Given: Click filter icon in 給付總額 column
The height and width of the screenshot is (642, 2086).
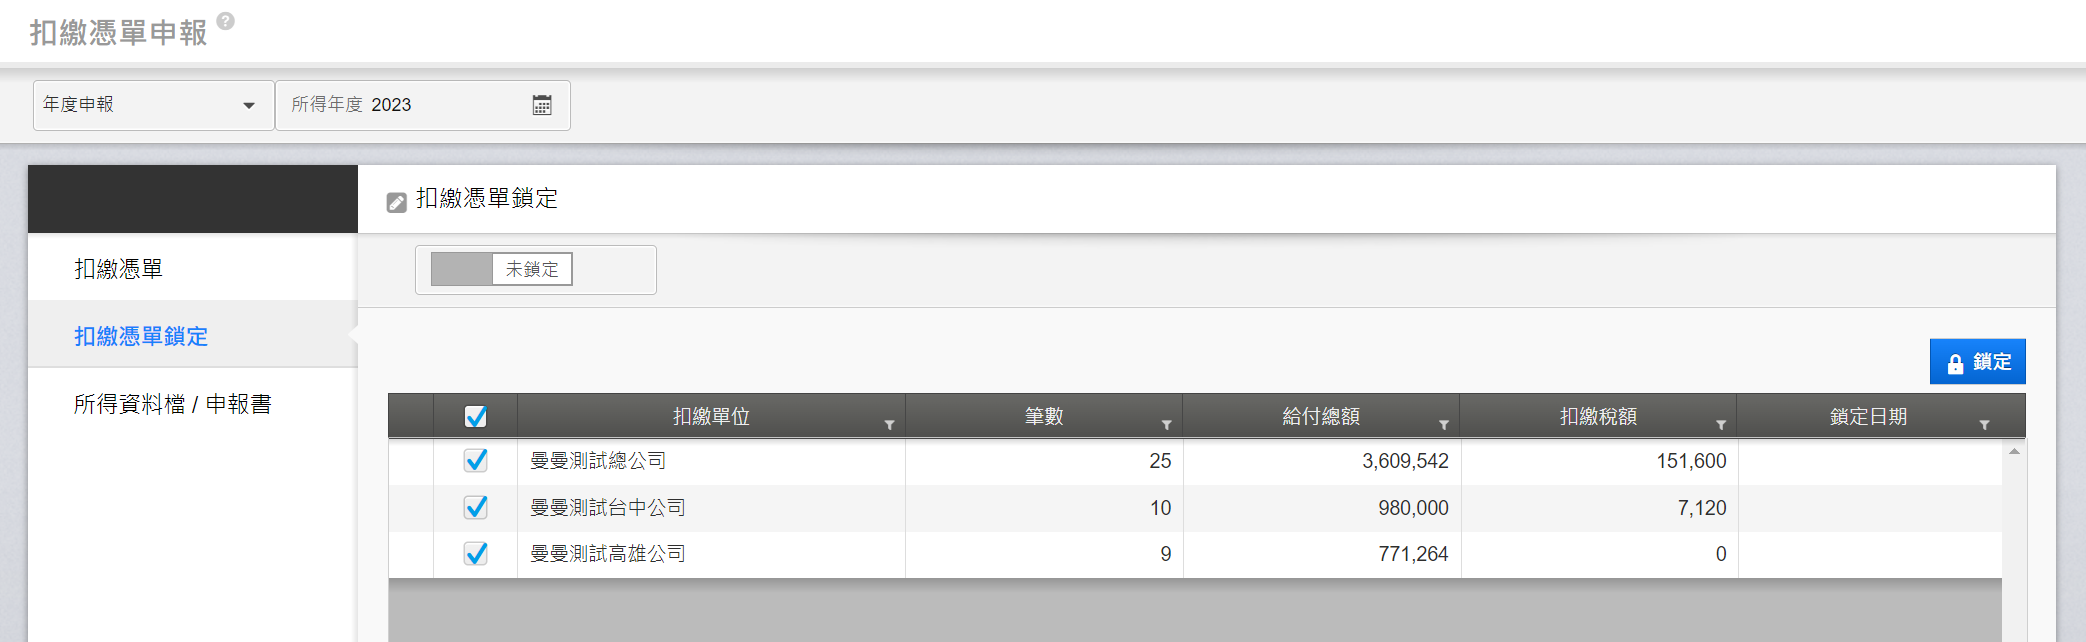Looking at the screenshot, I should [1443, 425].
